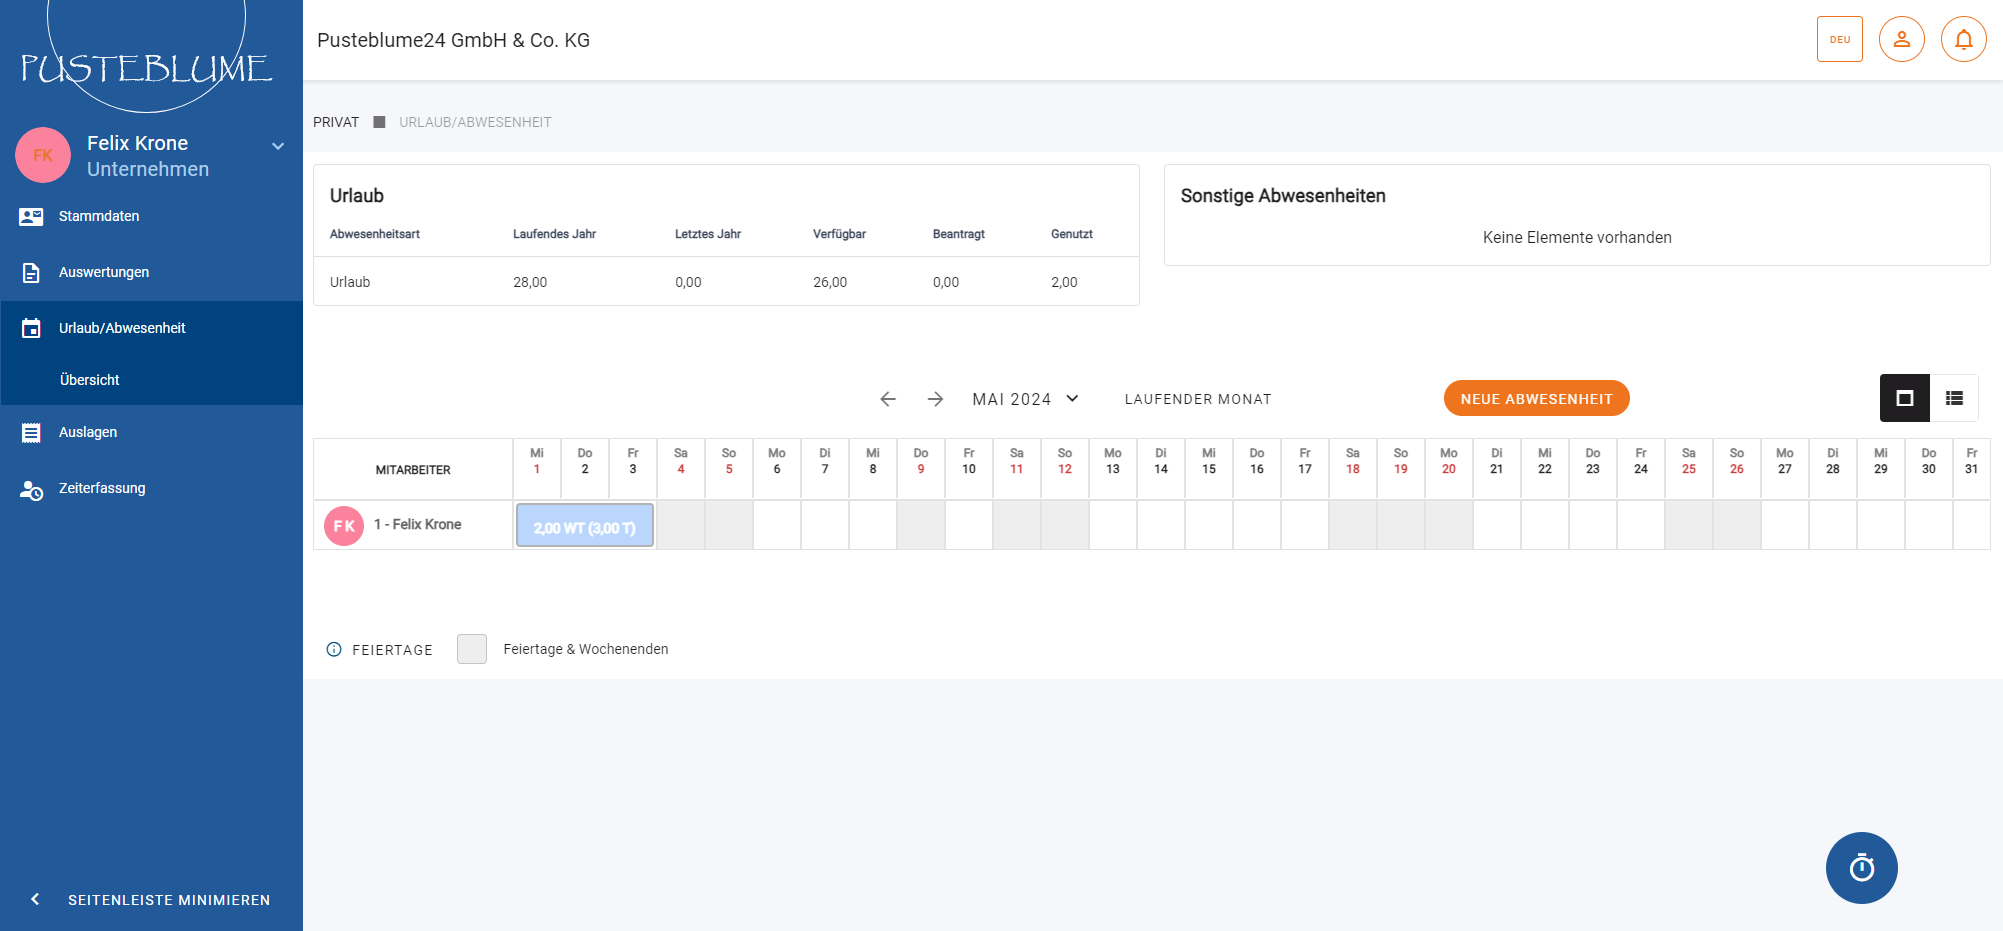Screen dimensions: 2003x931
Task: Open the notifications bell icon
Action: click(x=1963, y=40)
